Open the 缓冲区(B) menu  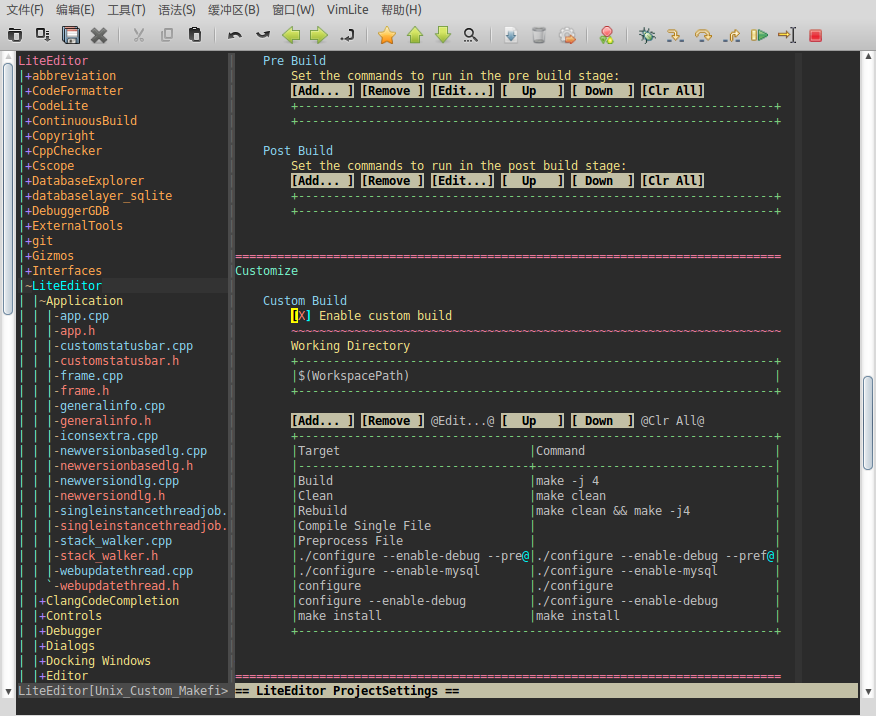coord(234,10)
